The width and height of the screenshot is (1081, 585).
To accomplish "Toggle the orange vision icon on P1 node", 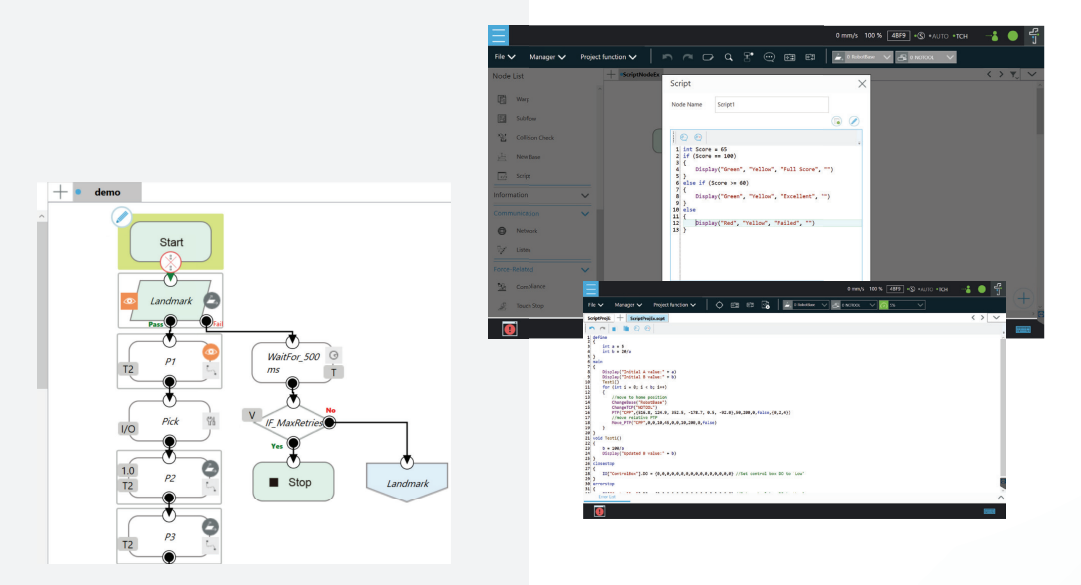I will [x=211, y=352].
